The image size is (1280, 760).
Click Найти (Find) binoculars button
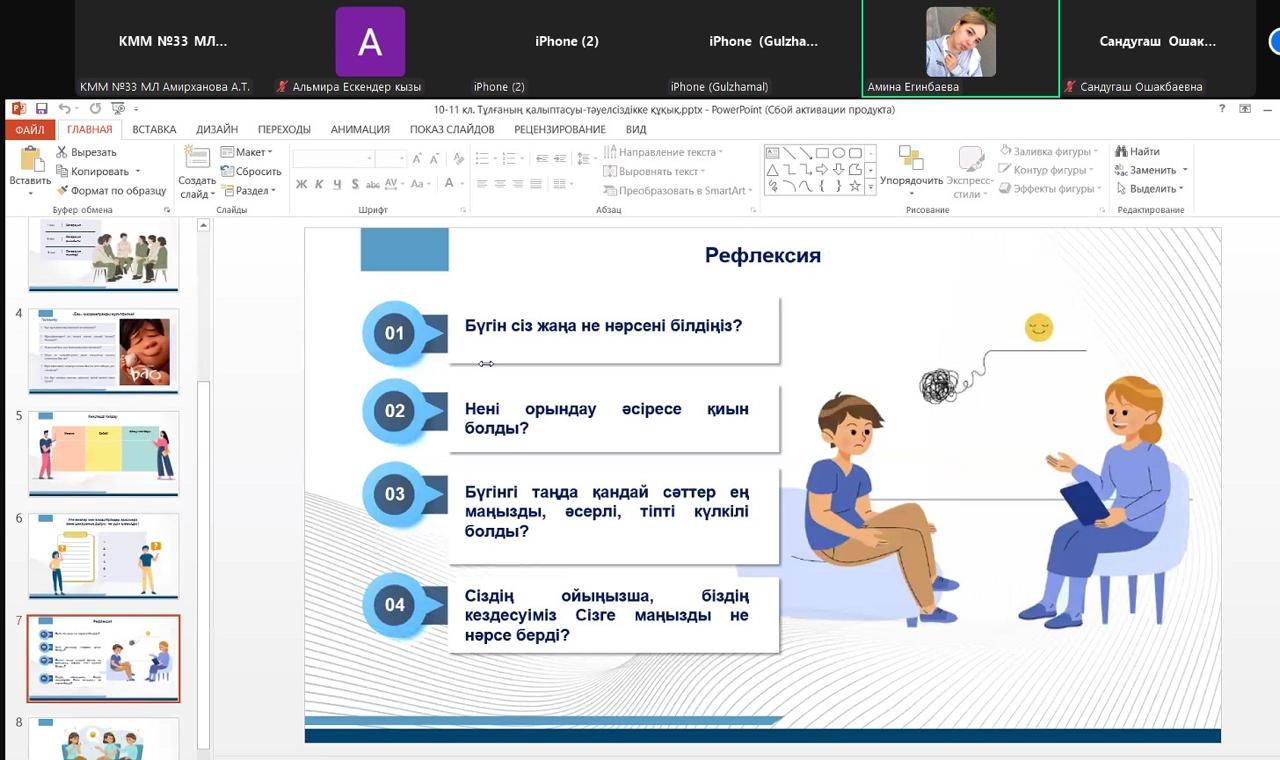[1138, 152]
